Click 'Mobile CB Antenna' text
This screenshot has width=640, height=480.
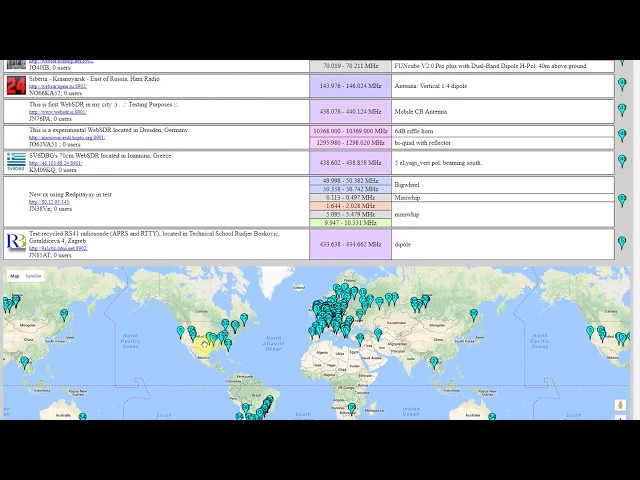click(420, 111)
